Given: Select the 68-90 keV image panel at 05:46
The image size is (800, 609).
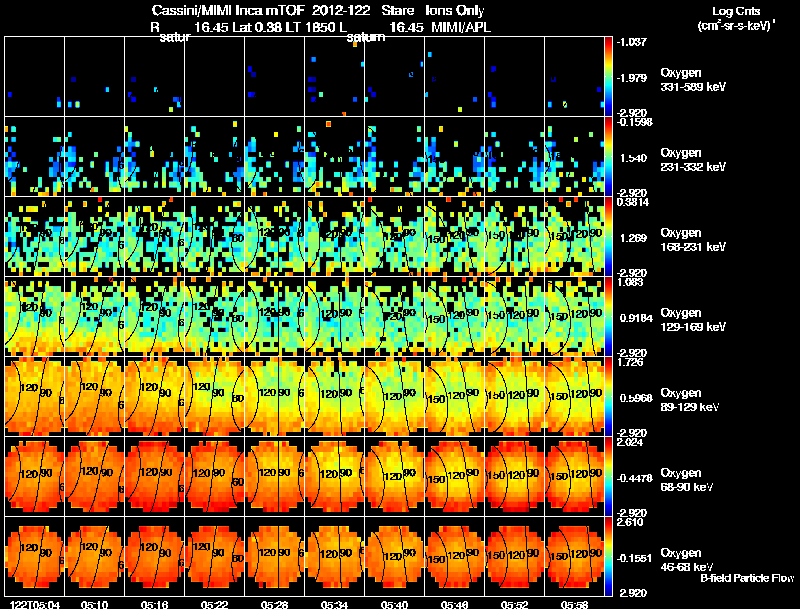Looking at the screenshot, I should click(454, 476).
